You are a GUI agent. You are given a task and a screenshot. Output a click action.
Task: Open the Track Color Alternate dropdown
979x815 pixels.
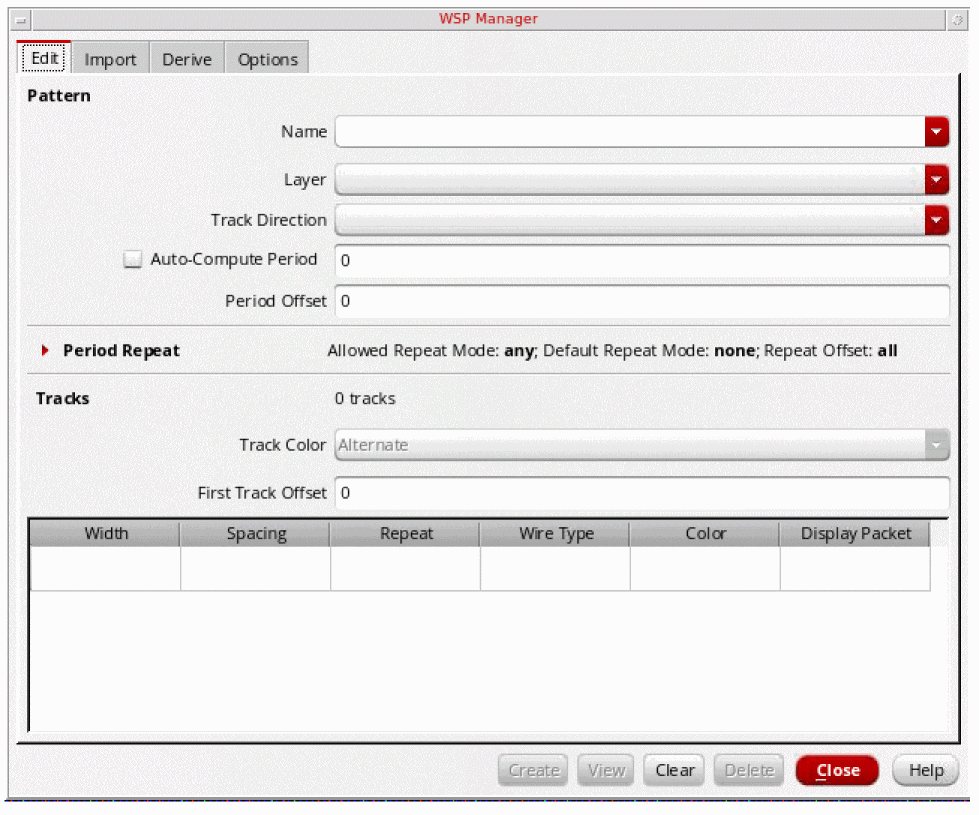click(x=642, y=445)
